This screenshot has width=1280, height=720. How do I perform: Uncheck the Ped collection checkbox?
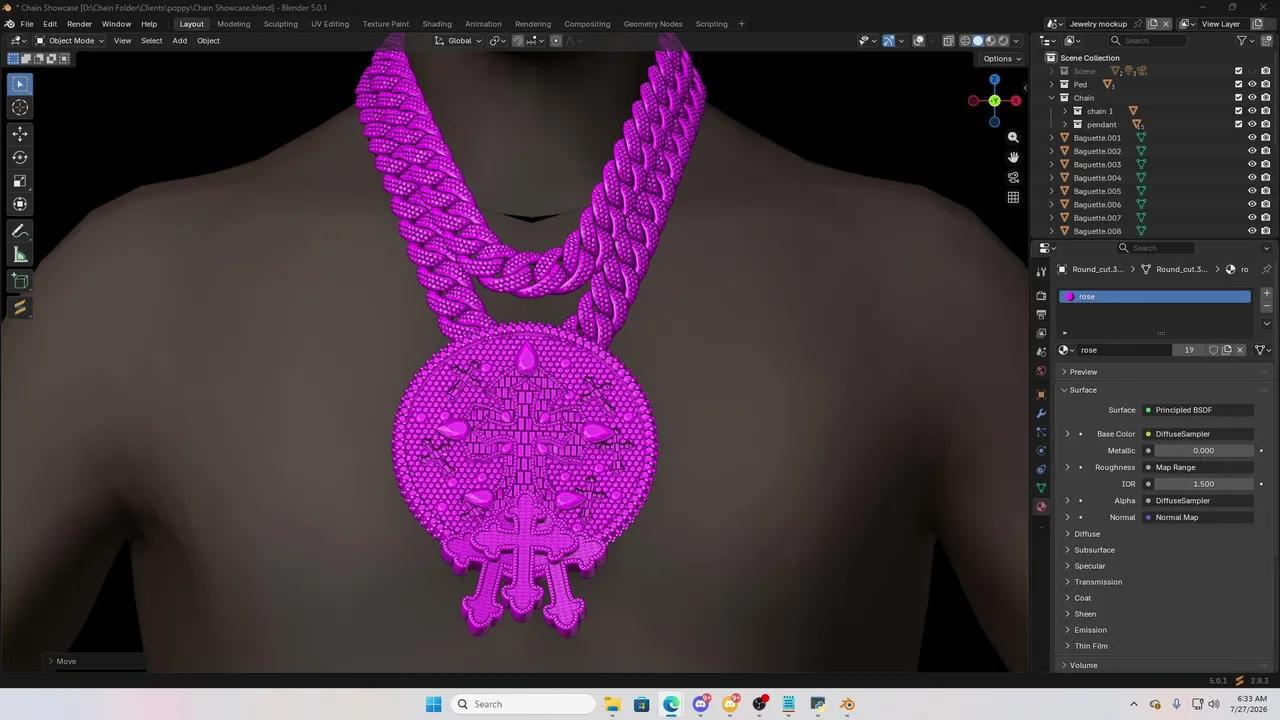click(x=1238, y=84)
